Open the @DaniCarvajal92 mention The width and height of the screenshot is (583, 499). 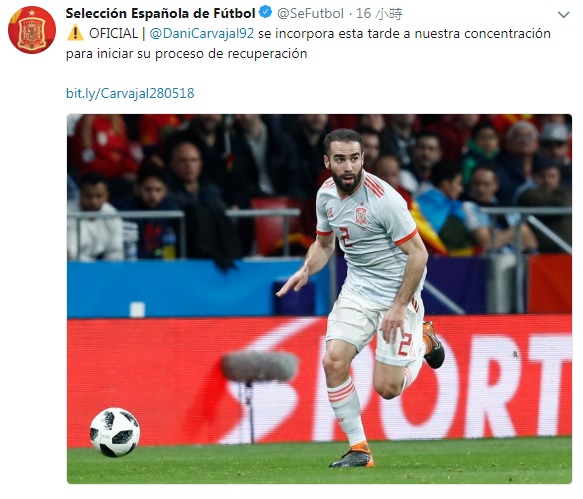[202, 33]
